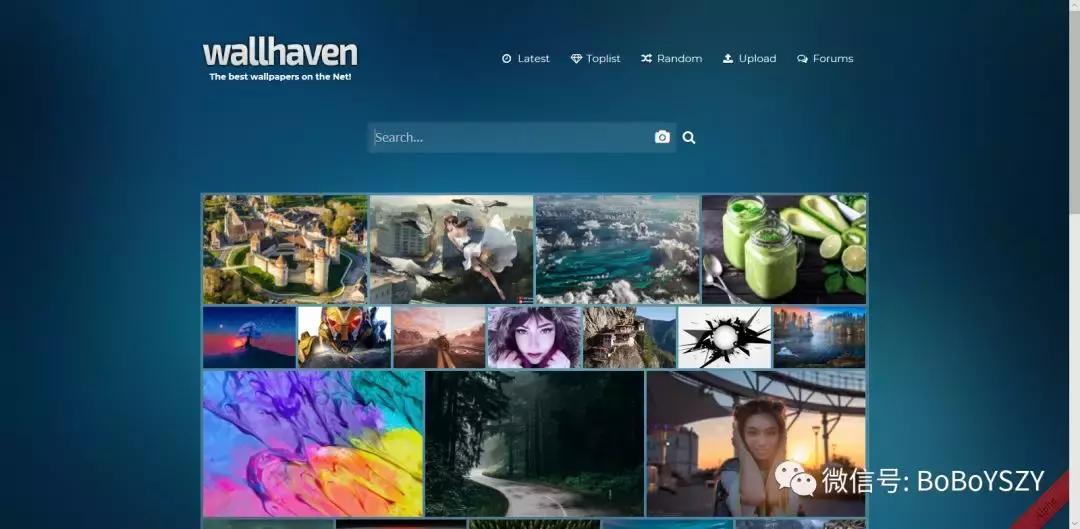
Task: Open the girl with white birds wallpaper
Action: (451, 249)
